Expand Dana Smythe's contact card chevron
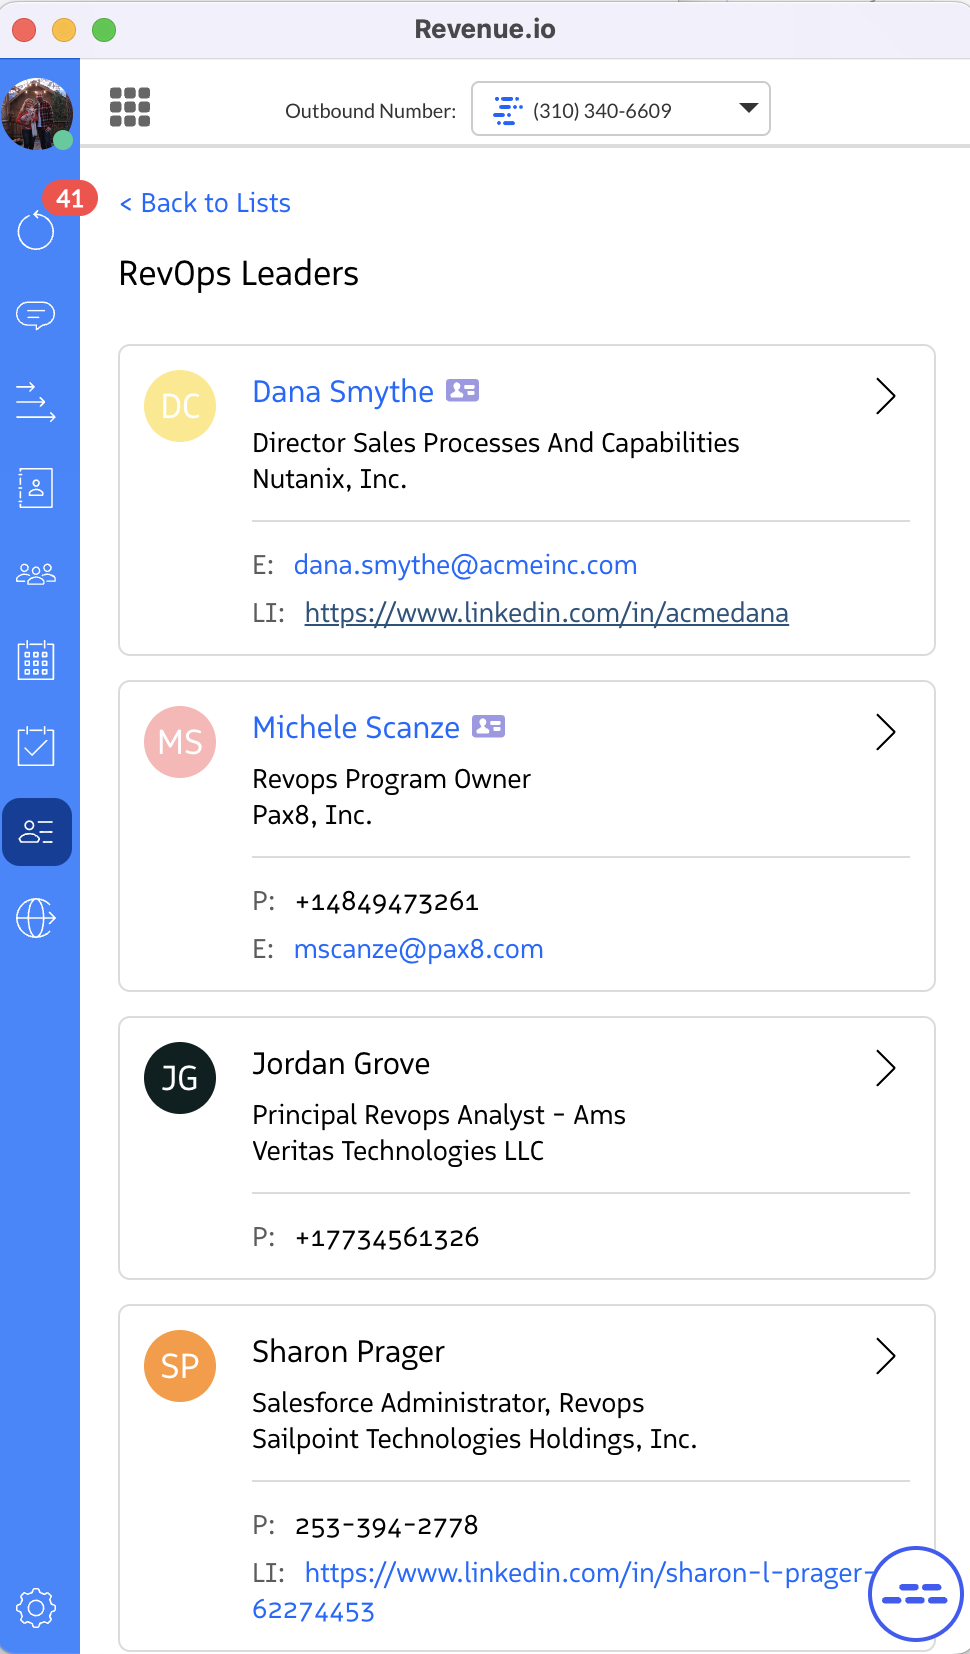Screen dimensions: 970x1654 885,396
